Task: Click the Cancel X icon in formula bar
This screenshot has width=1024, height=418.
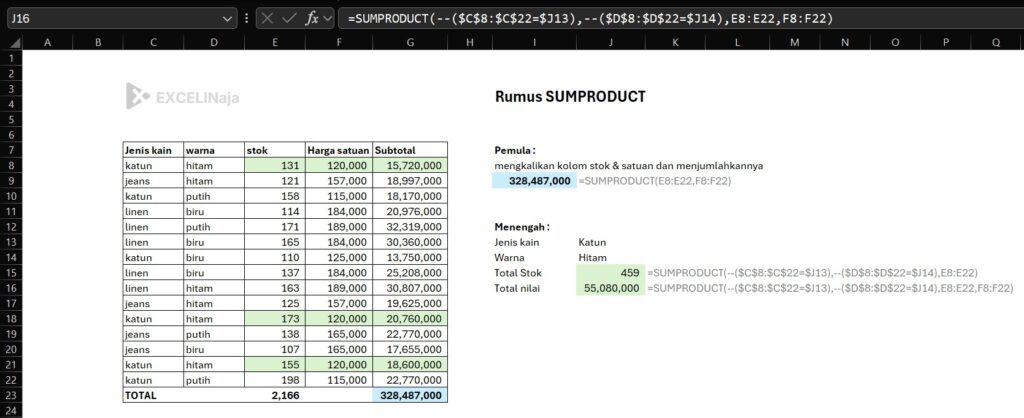Action: click(x=267, y=18)
